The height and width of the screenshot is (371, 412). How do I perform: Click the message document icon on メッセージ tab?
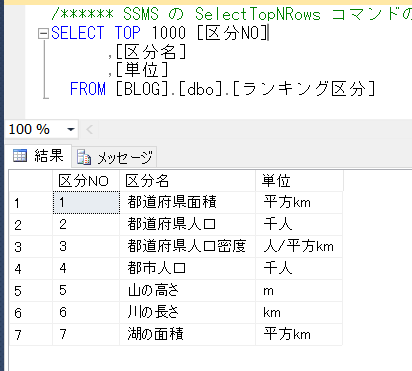point(84,157)
